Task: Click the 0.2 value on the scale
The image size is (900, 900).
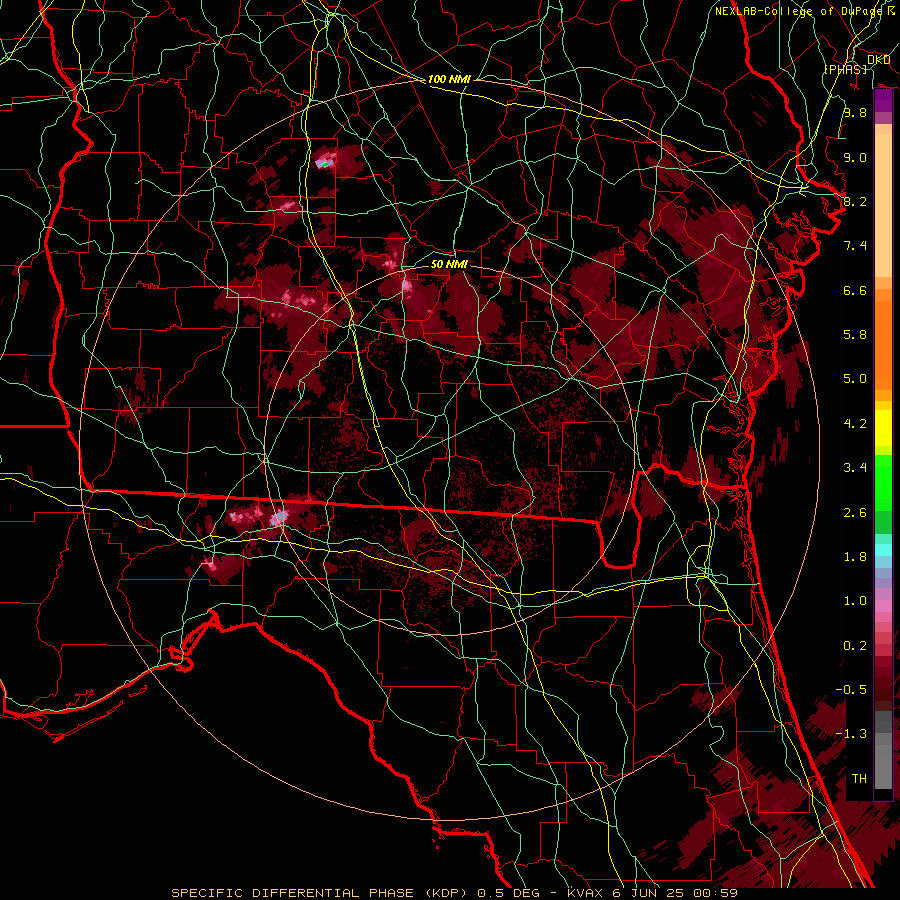Action: point(855,646)
